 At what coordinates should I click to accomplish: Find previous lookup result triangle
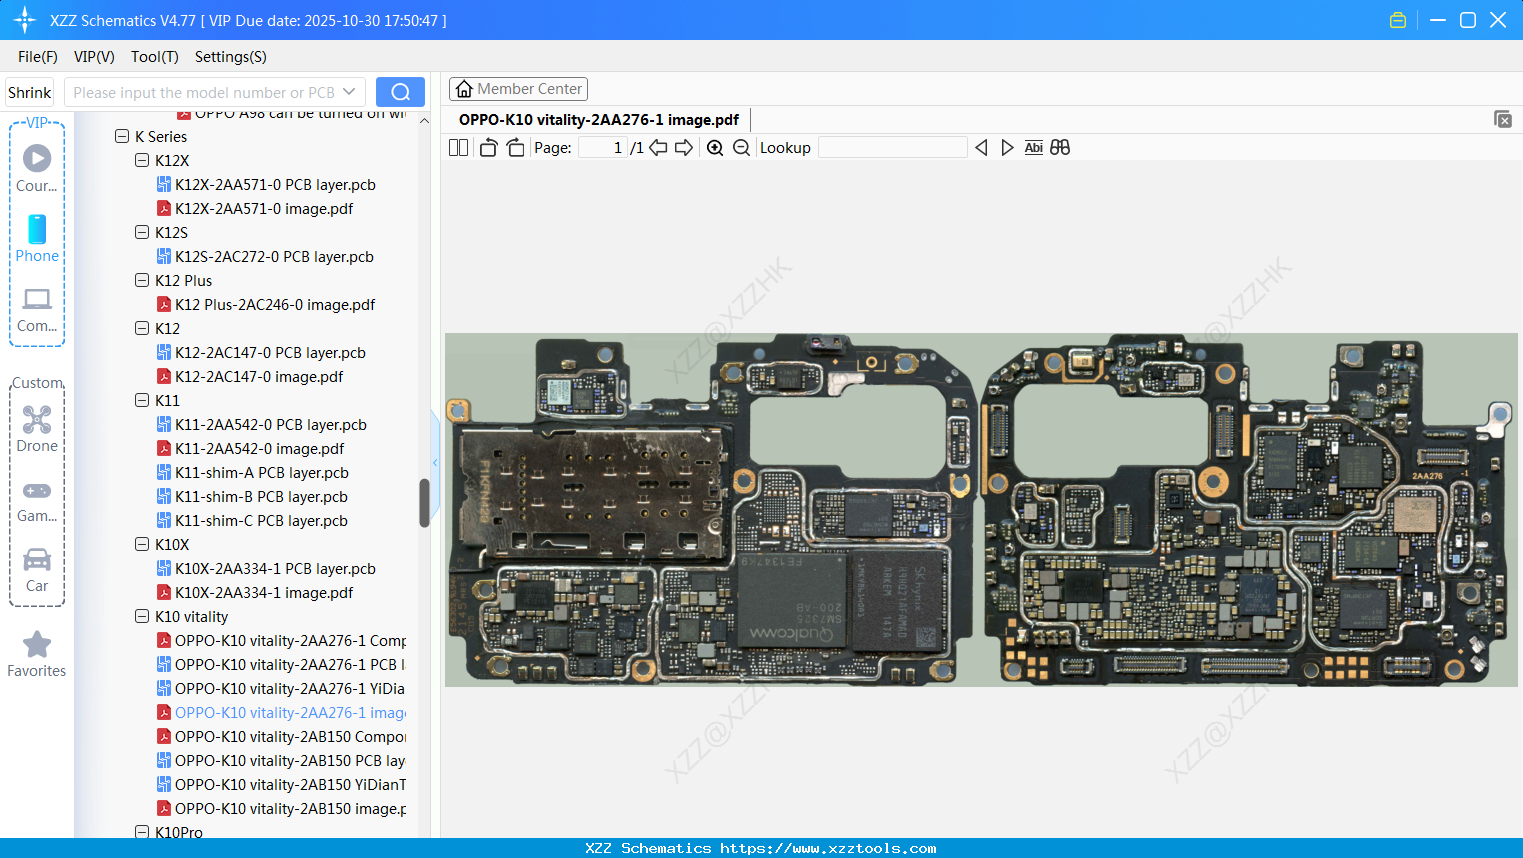[x=981, y=148]
